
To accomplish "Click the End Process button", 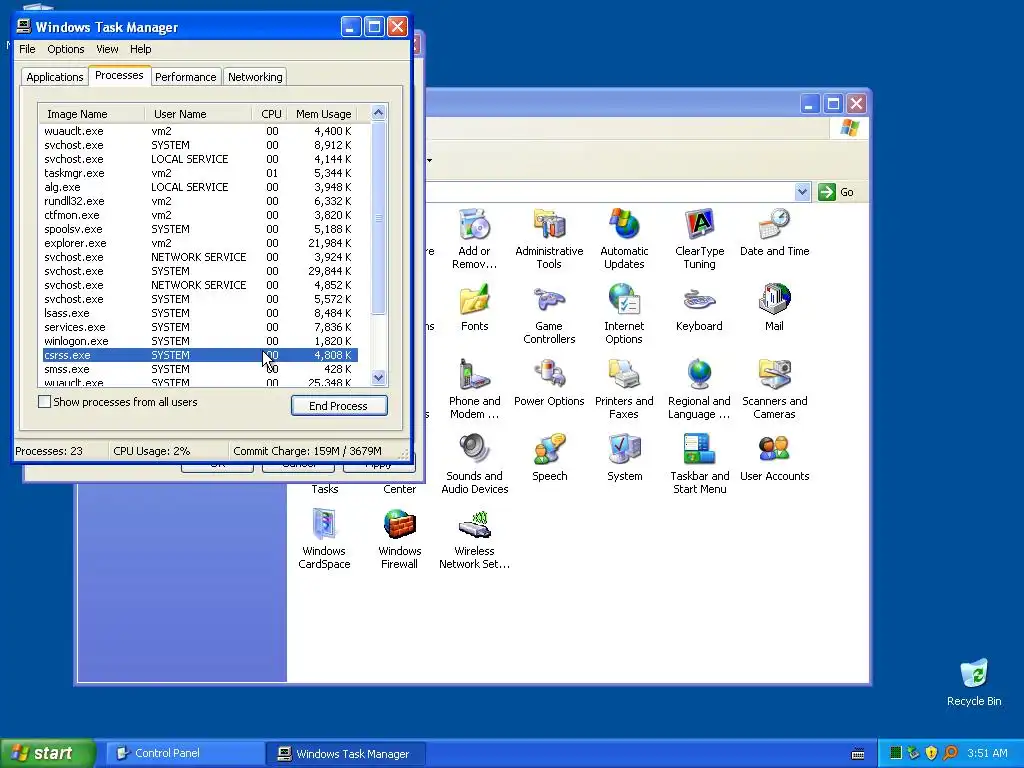I will point(339,406).
